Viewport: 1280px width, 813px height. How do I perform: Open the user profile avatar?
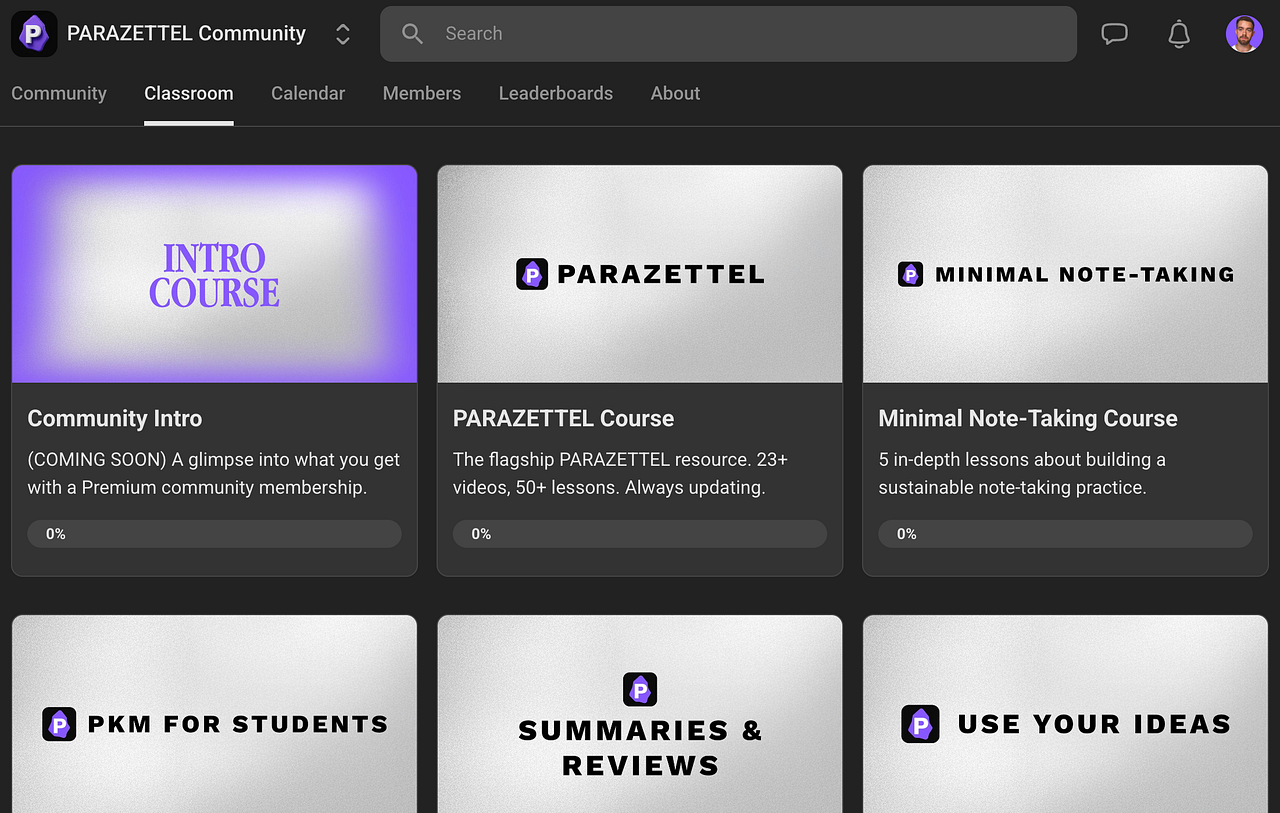(1244, 34)
